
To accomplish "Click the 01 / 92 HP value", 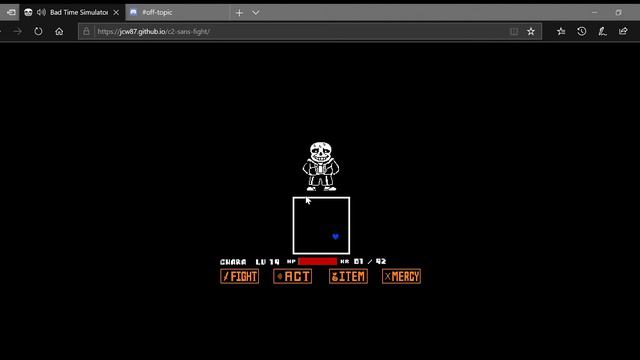I will pos(370,261).
